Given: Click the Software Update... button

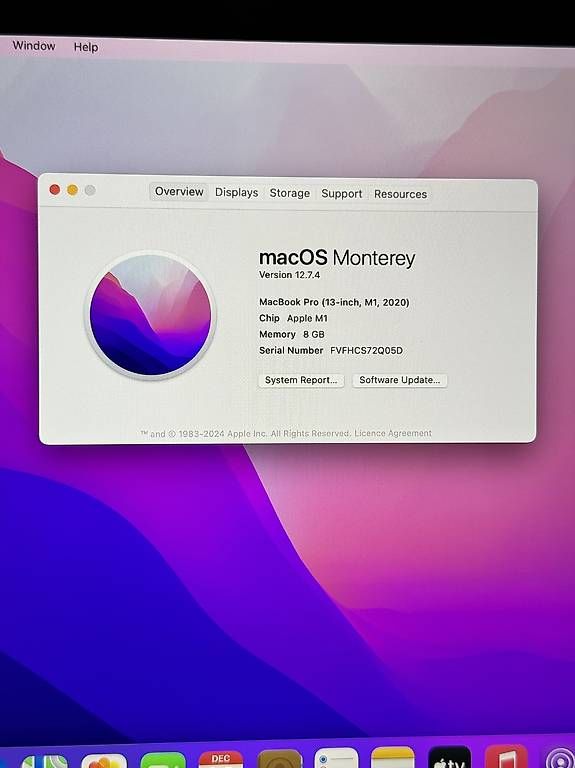Looking at the screenshot, I should pyautogui.click(x=400, y=380).
